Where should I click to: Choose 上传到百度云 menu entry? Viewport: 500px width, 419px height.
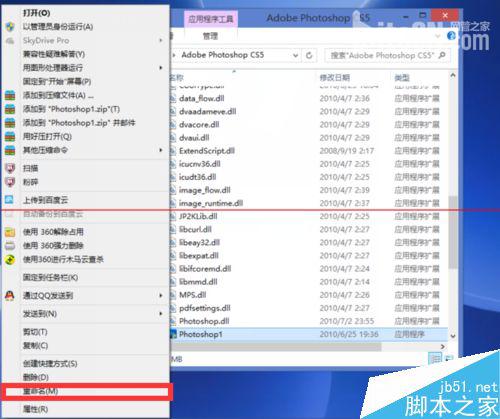(x=45, y=200)
